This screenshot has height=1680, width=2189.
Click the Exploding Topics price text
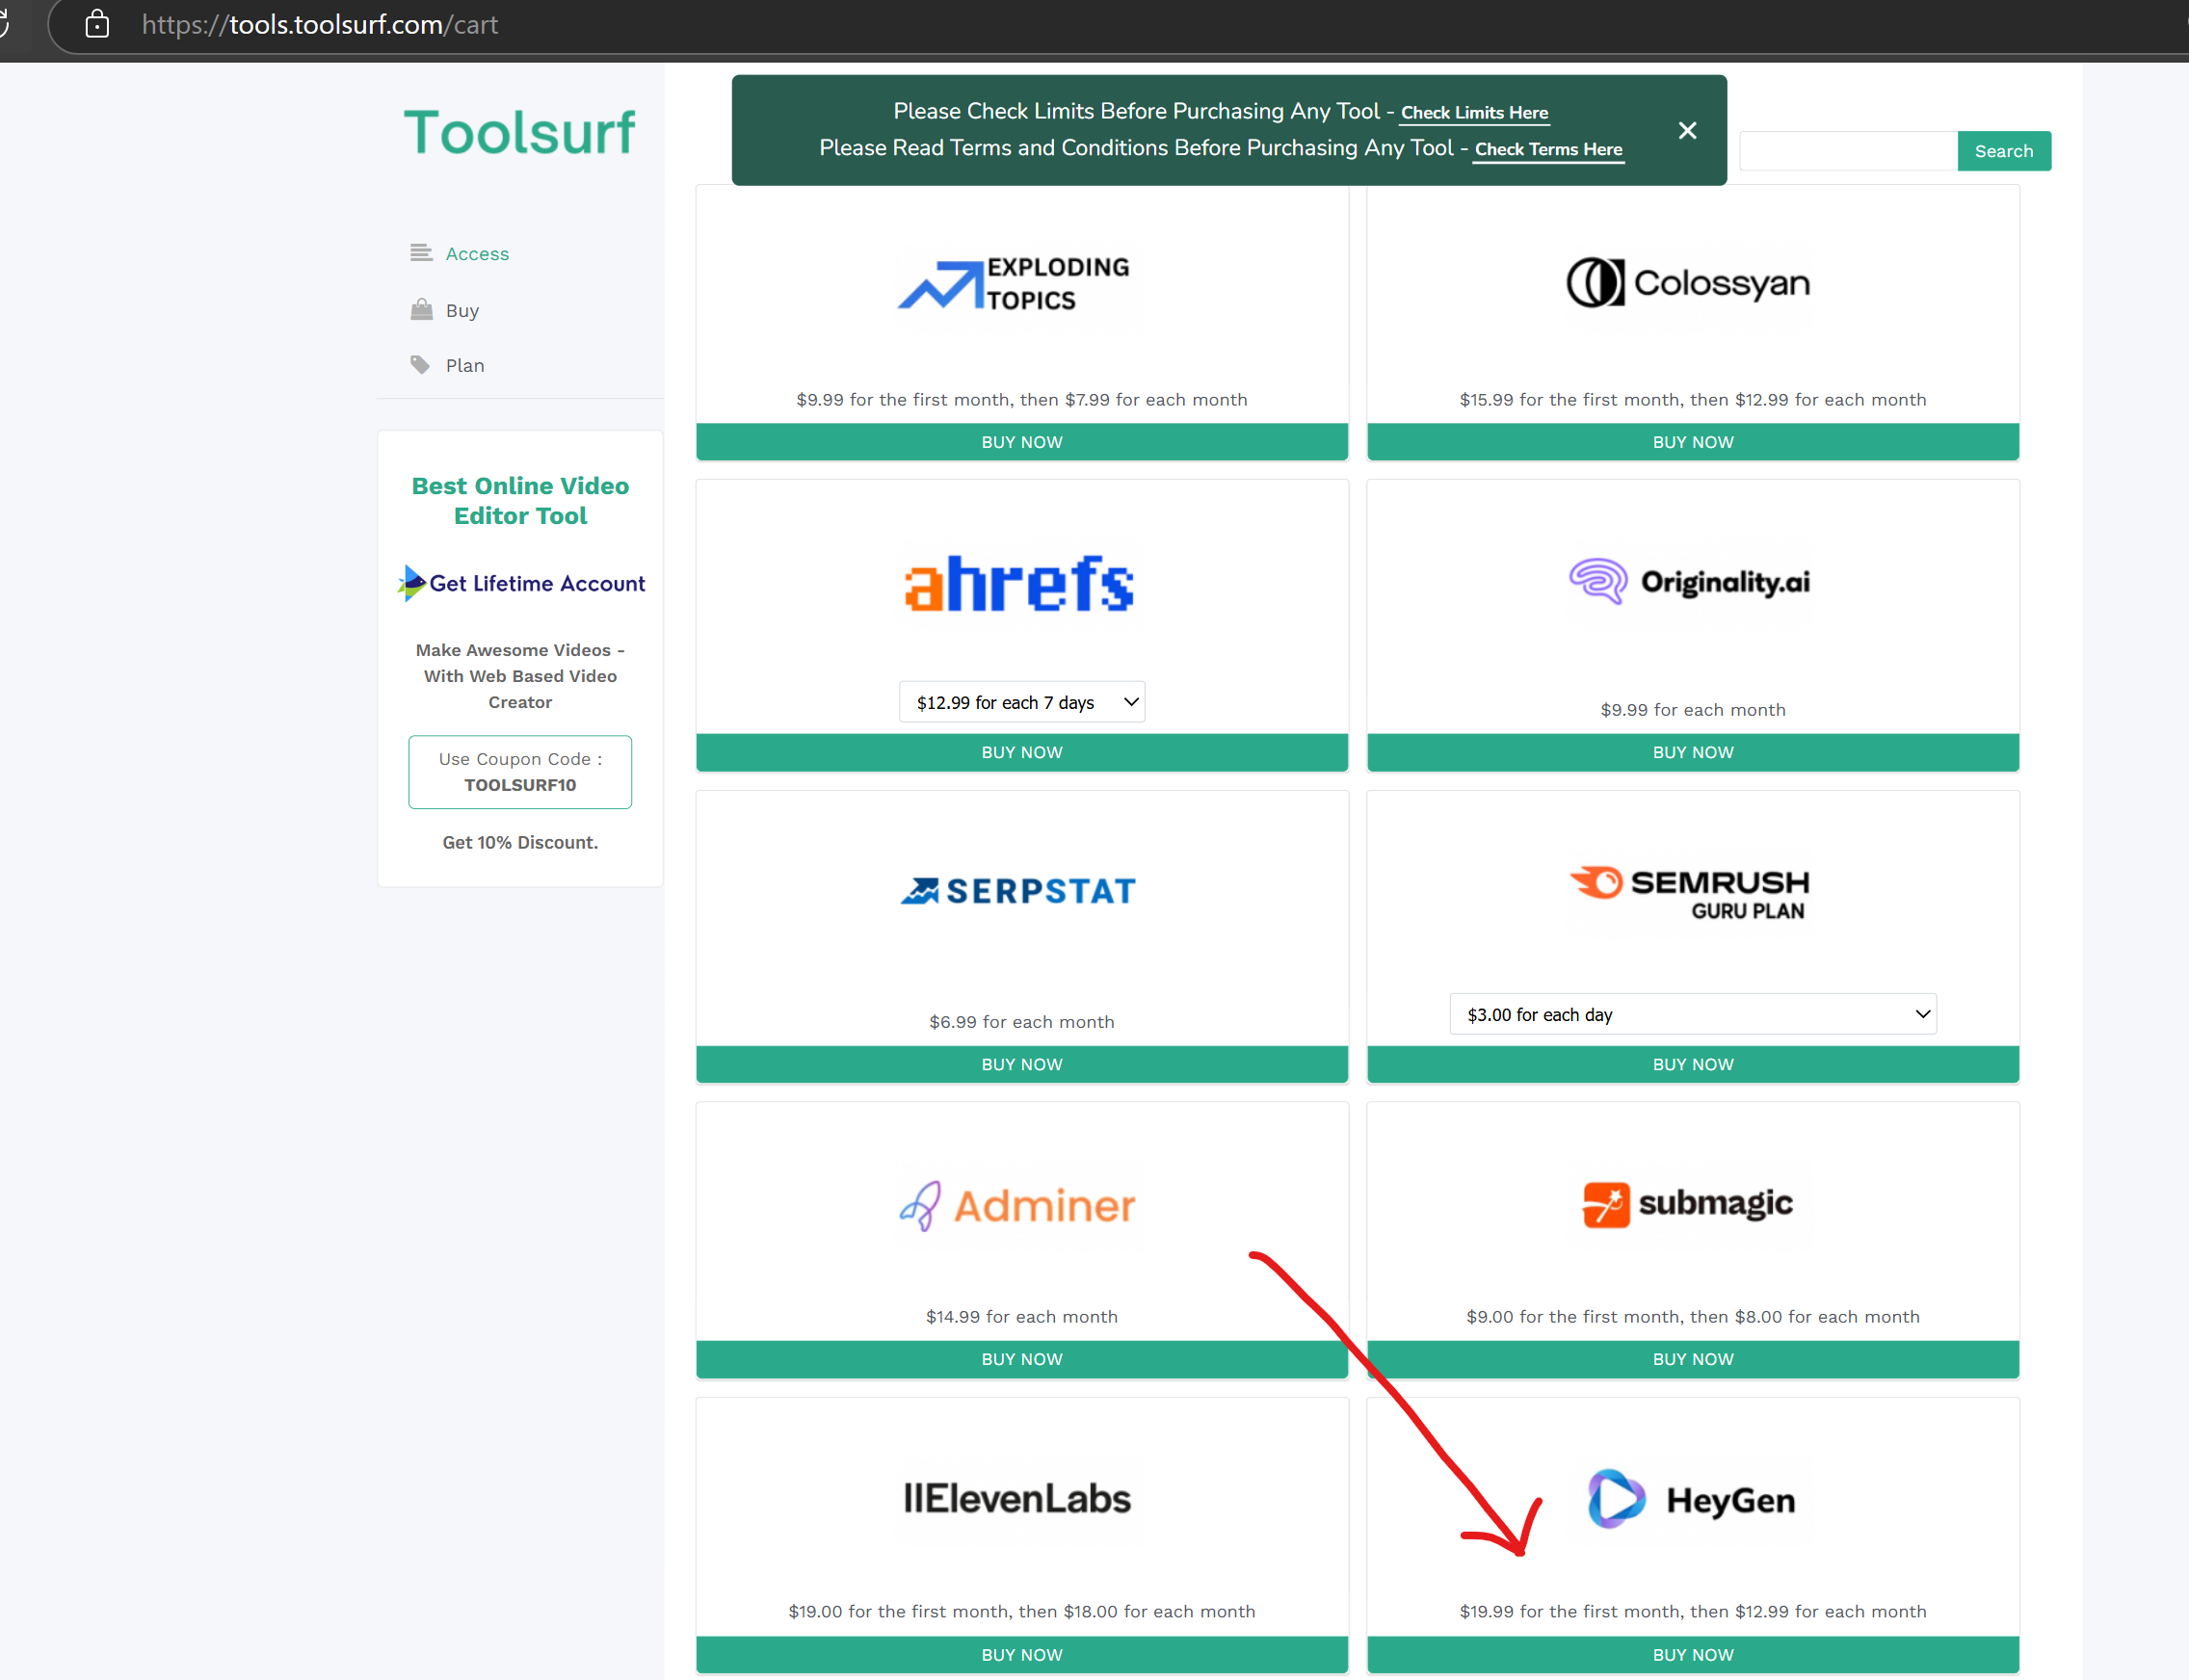1022,399
